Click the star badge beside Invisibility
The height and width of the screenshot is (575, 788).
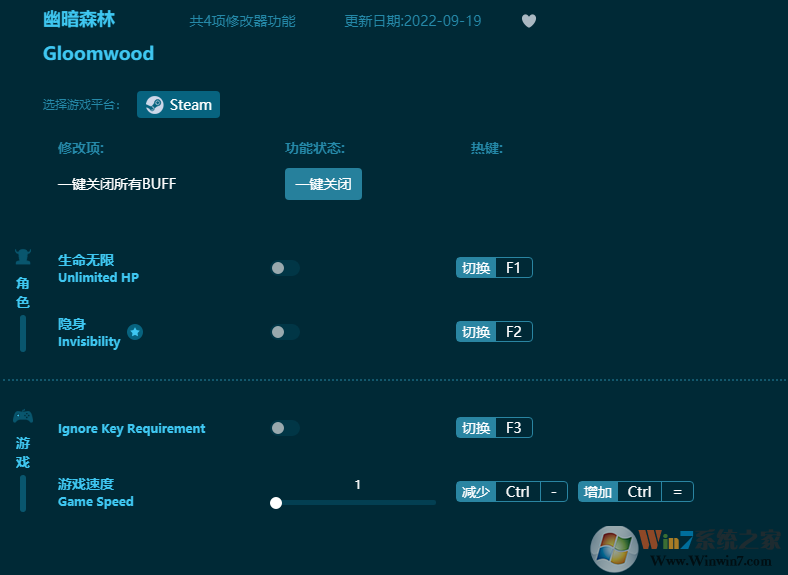pyautogui.click(x=135, y=332)
